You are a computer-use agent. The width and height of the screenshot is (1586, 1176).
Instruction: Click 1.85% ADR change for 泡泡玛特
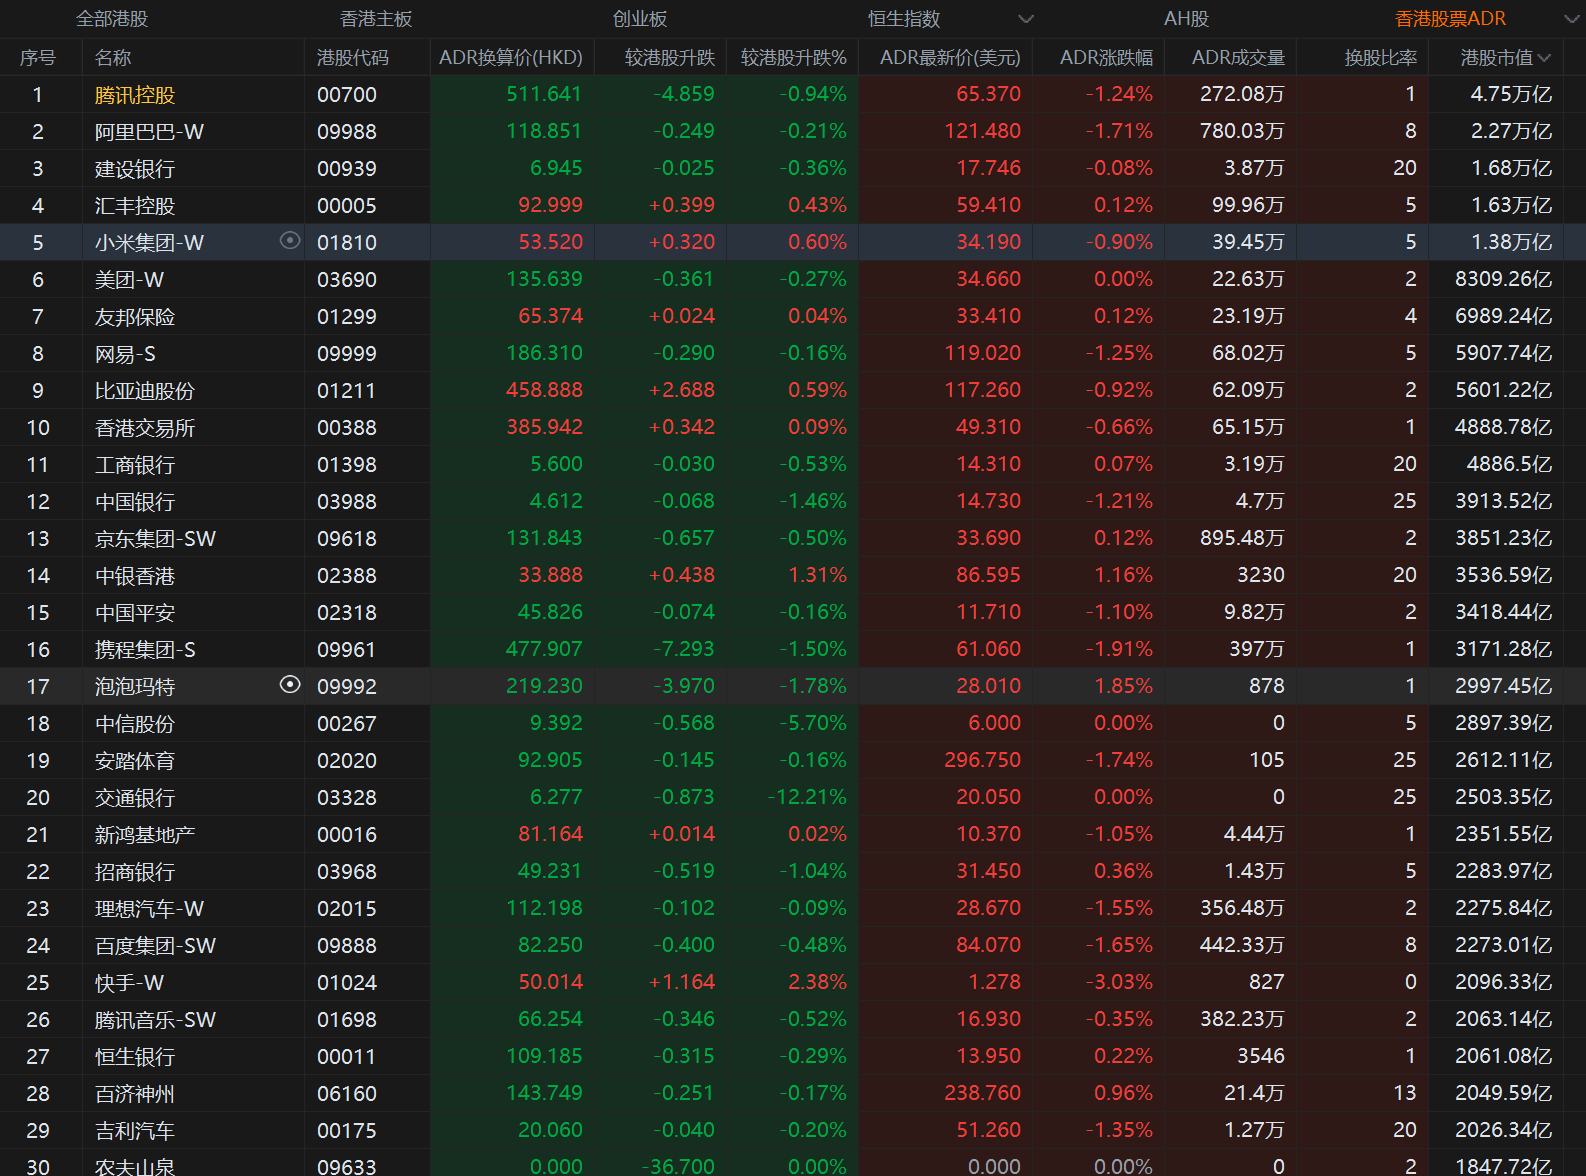(x=1123, y=686)
